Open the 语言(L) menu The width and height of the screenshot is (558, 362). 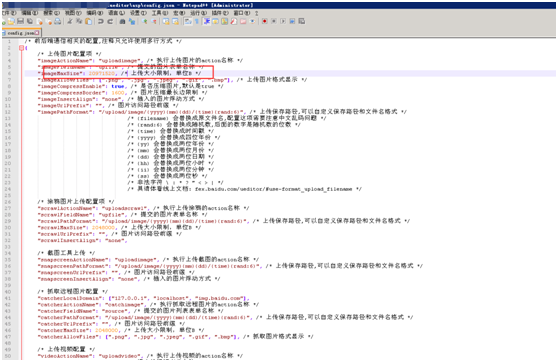point(117,13)
